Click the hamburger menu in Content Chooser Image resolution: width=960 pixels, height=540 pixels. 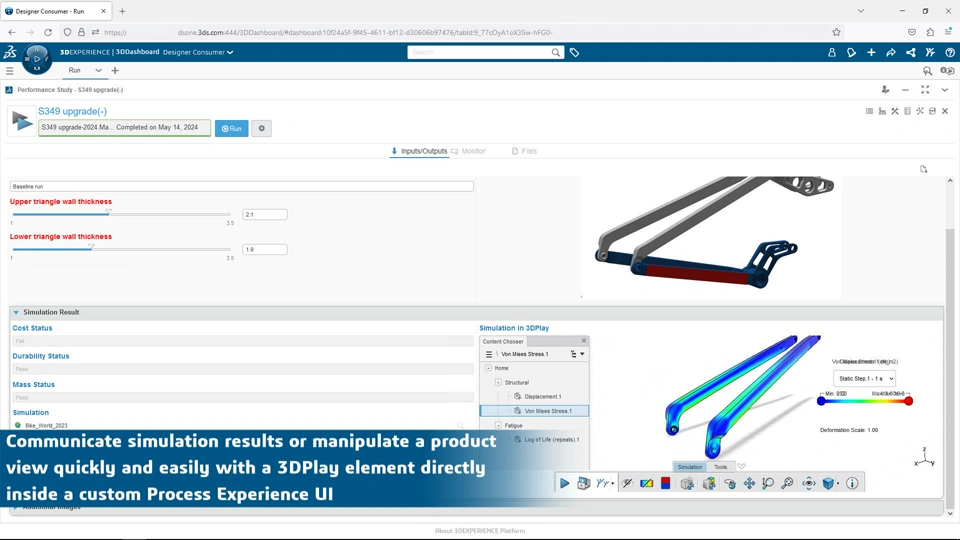[x=489, y=354]
